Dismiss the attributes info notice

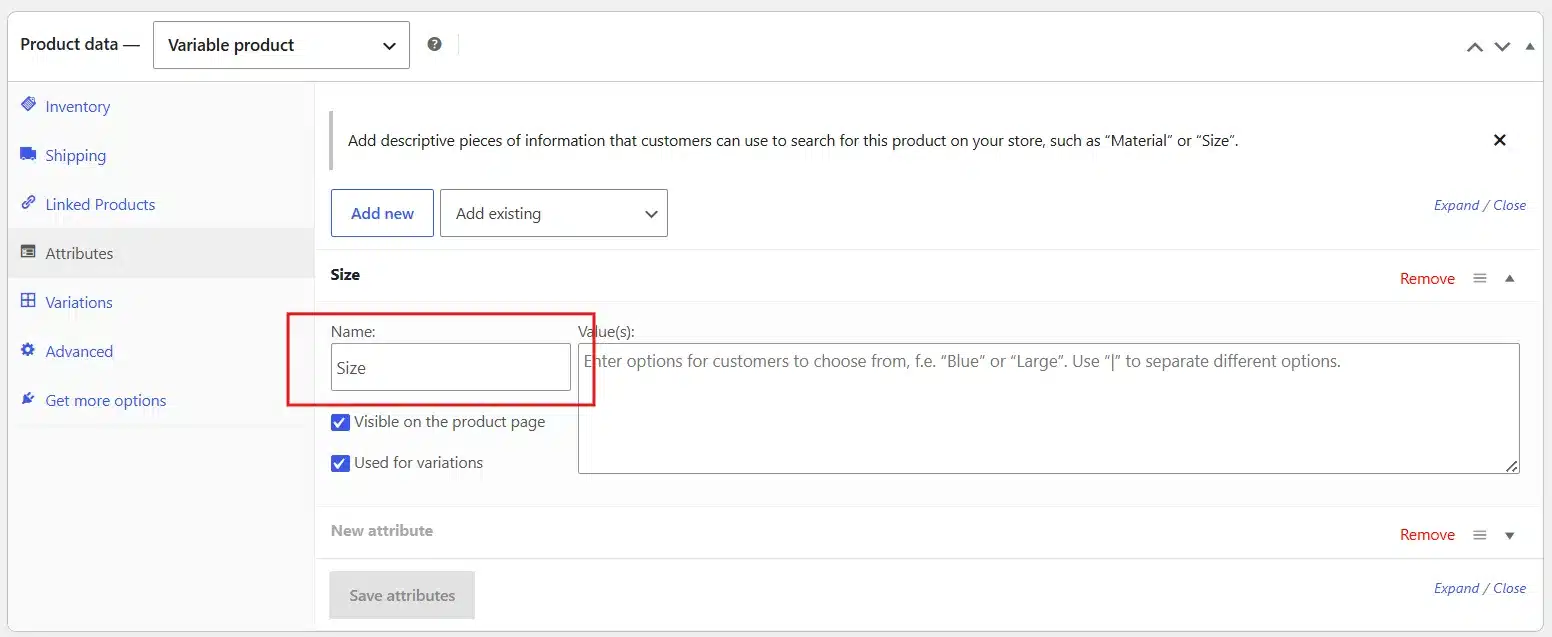coord(1499,140)
